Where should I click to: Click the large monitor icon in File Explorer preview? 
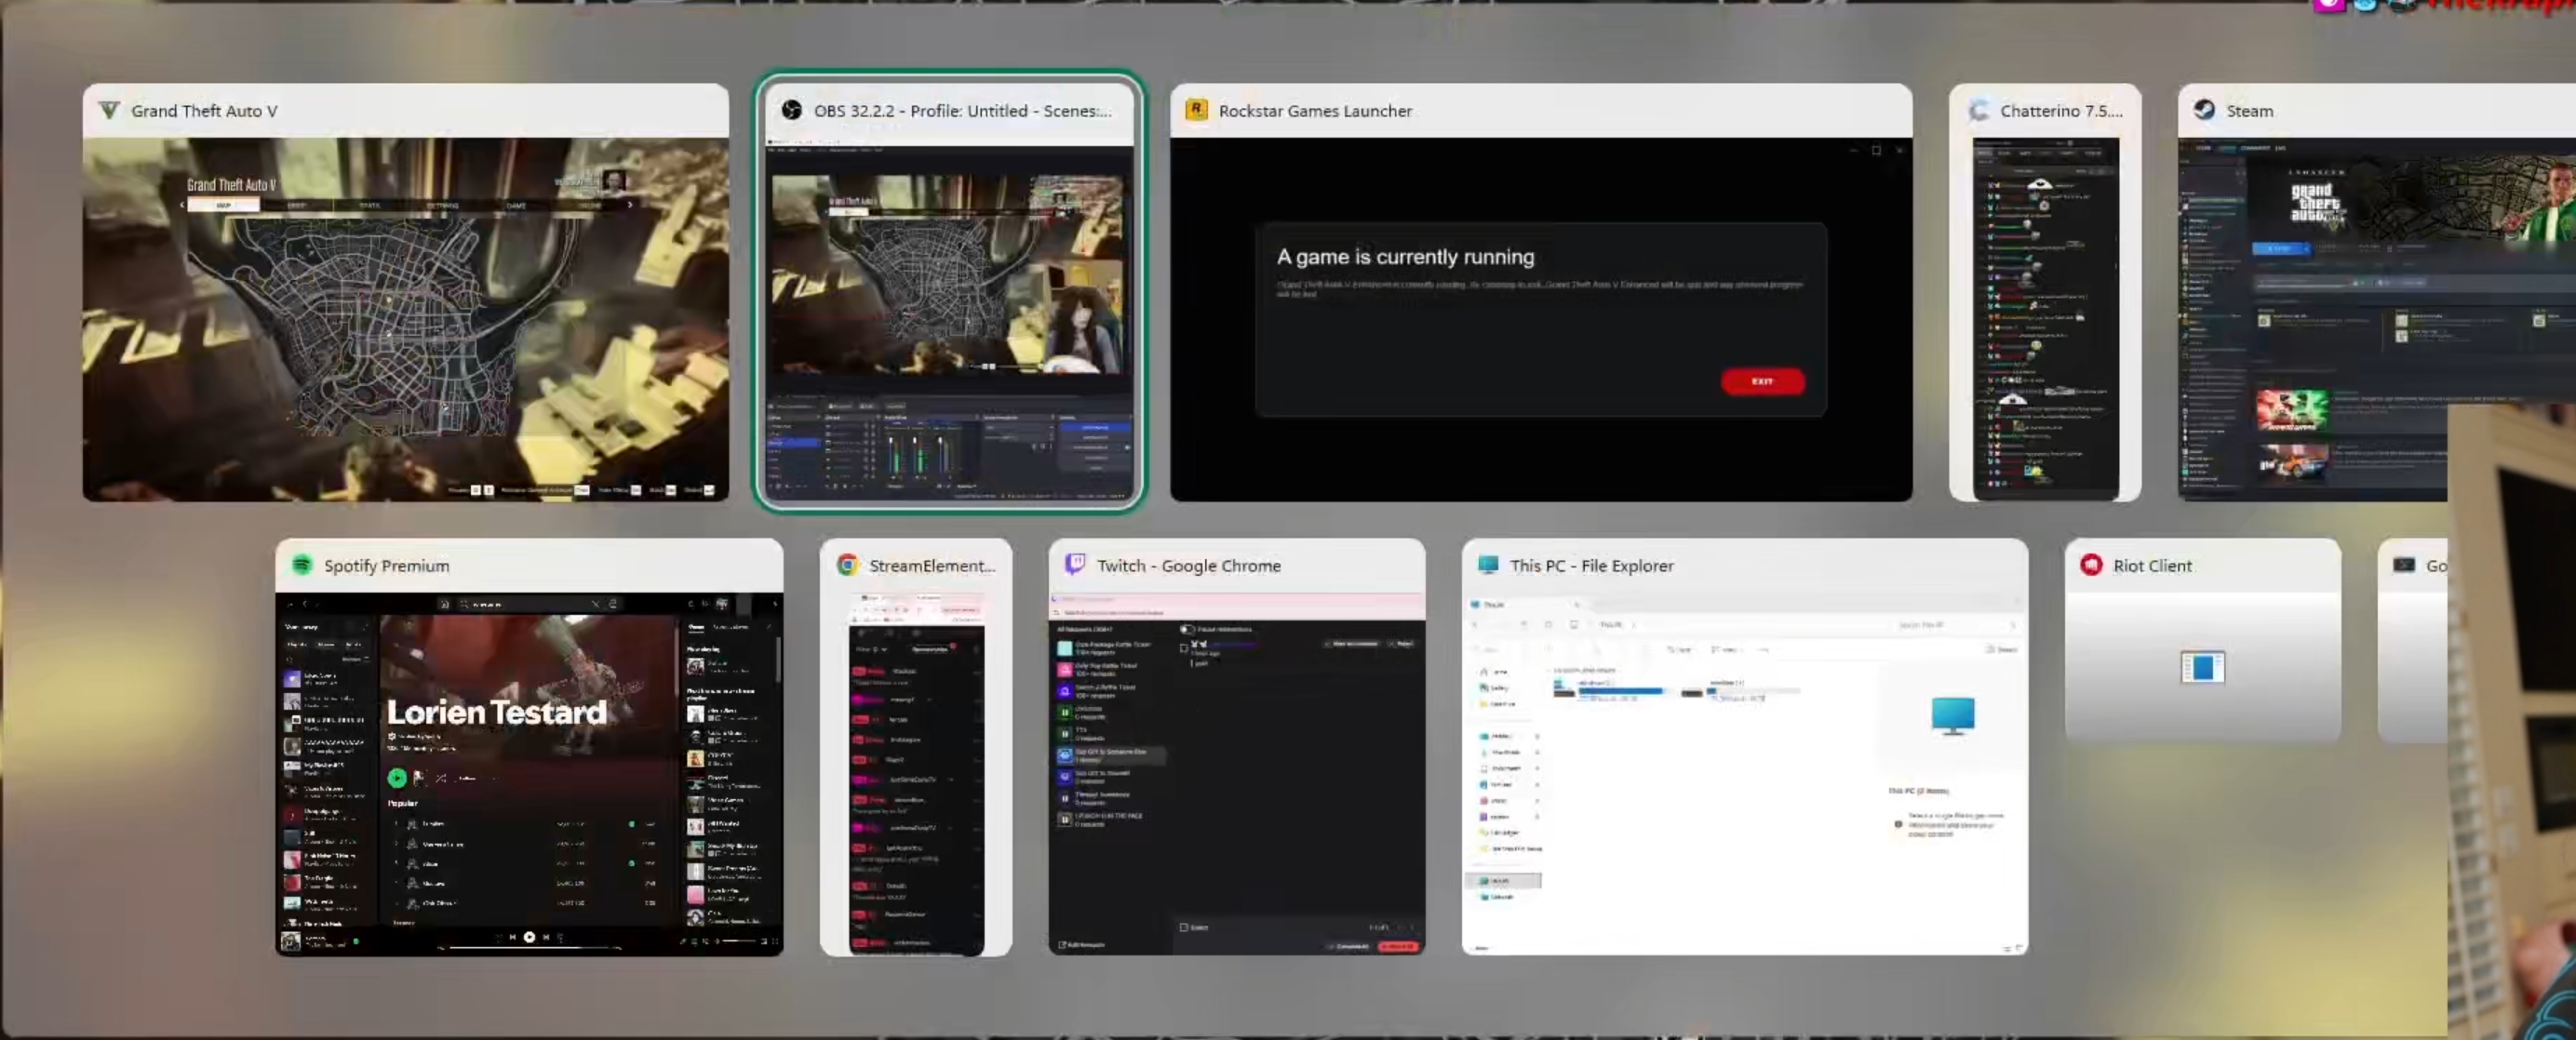point(1953,716)
